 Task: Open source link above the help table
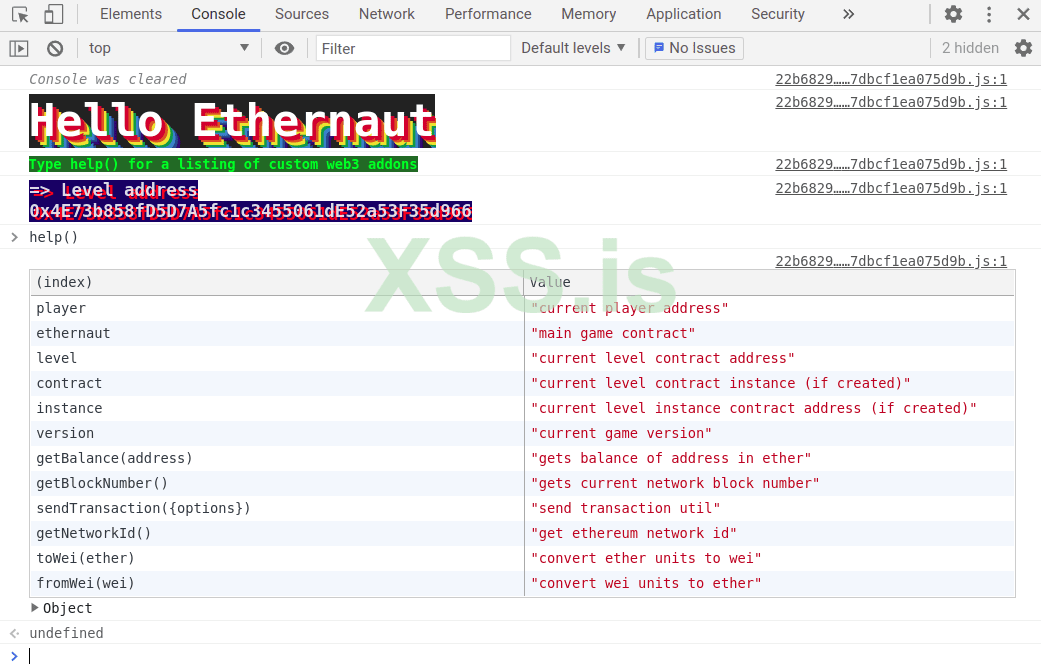891,261
